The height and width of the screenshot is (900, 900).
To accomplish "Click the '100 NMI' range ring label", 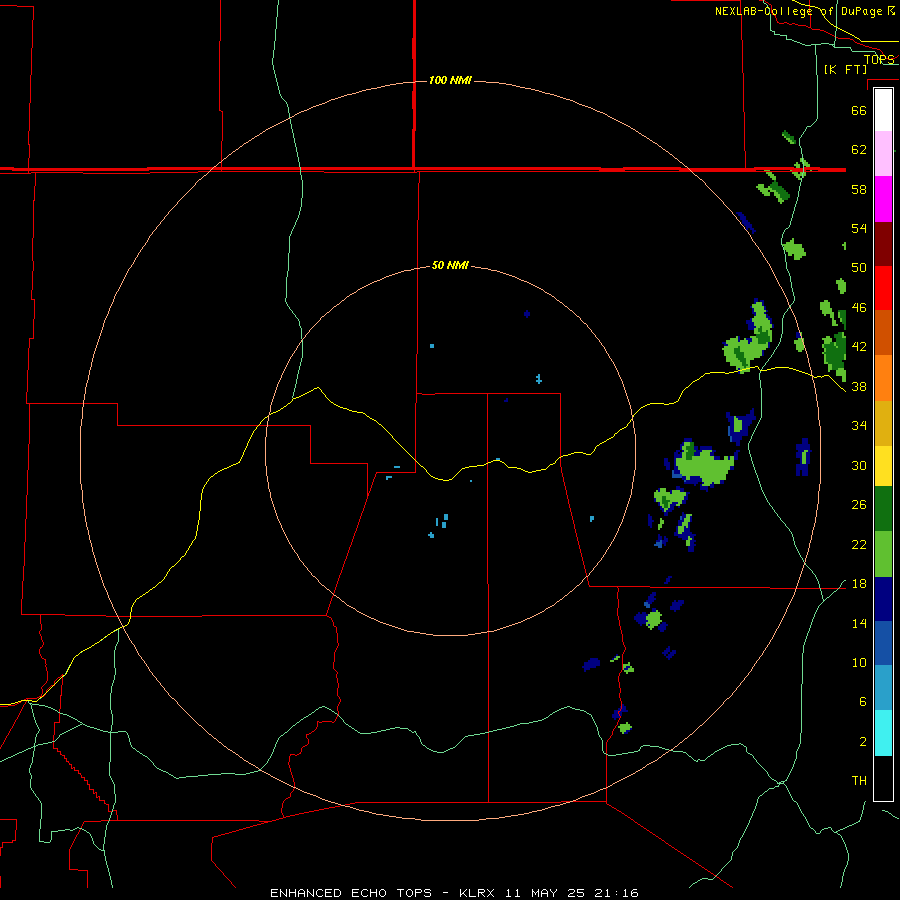I will click(x=450, y=80).
